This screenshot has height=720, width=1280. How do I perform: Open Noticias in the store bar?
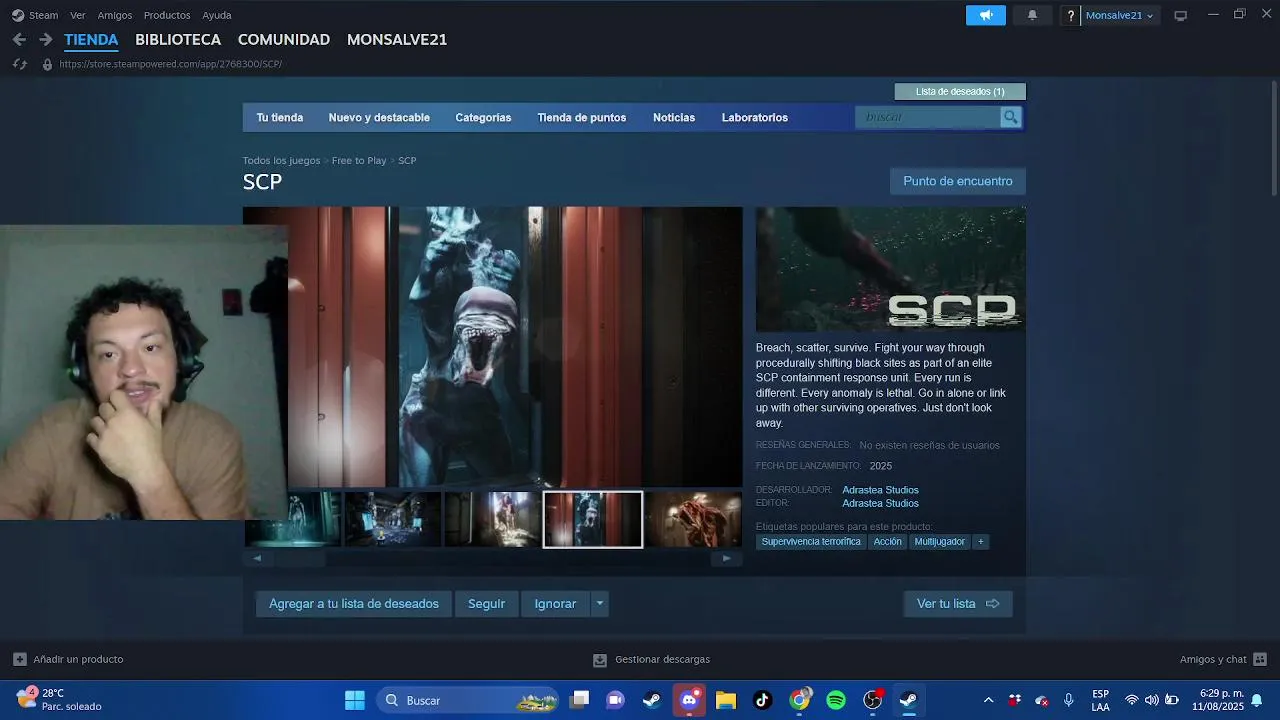[674, 117]
